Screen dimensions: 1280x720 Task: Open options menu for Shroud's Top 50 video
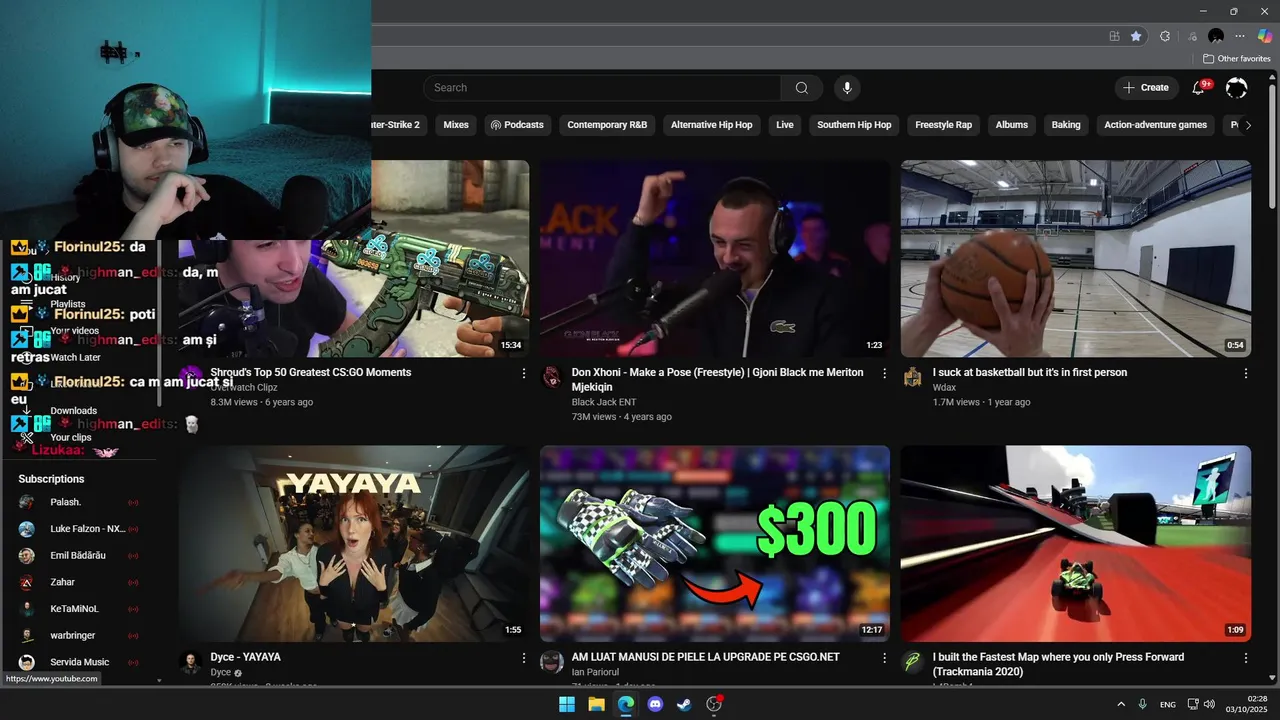tap(524, 373)
